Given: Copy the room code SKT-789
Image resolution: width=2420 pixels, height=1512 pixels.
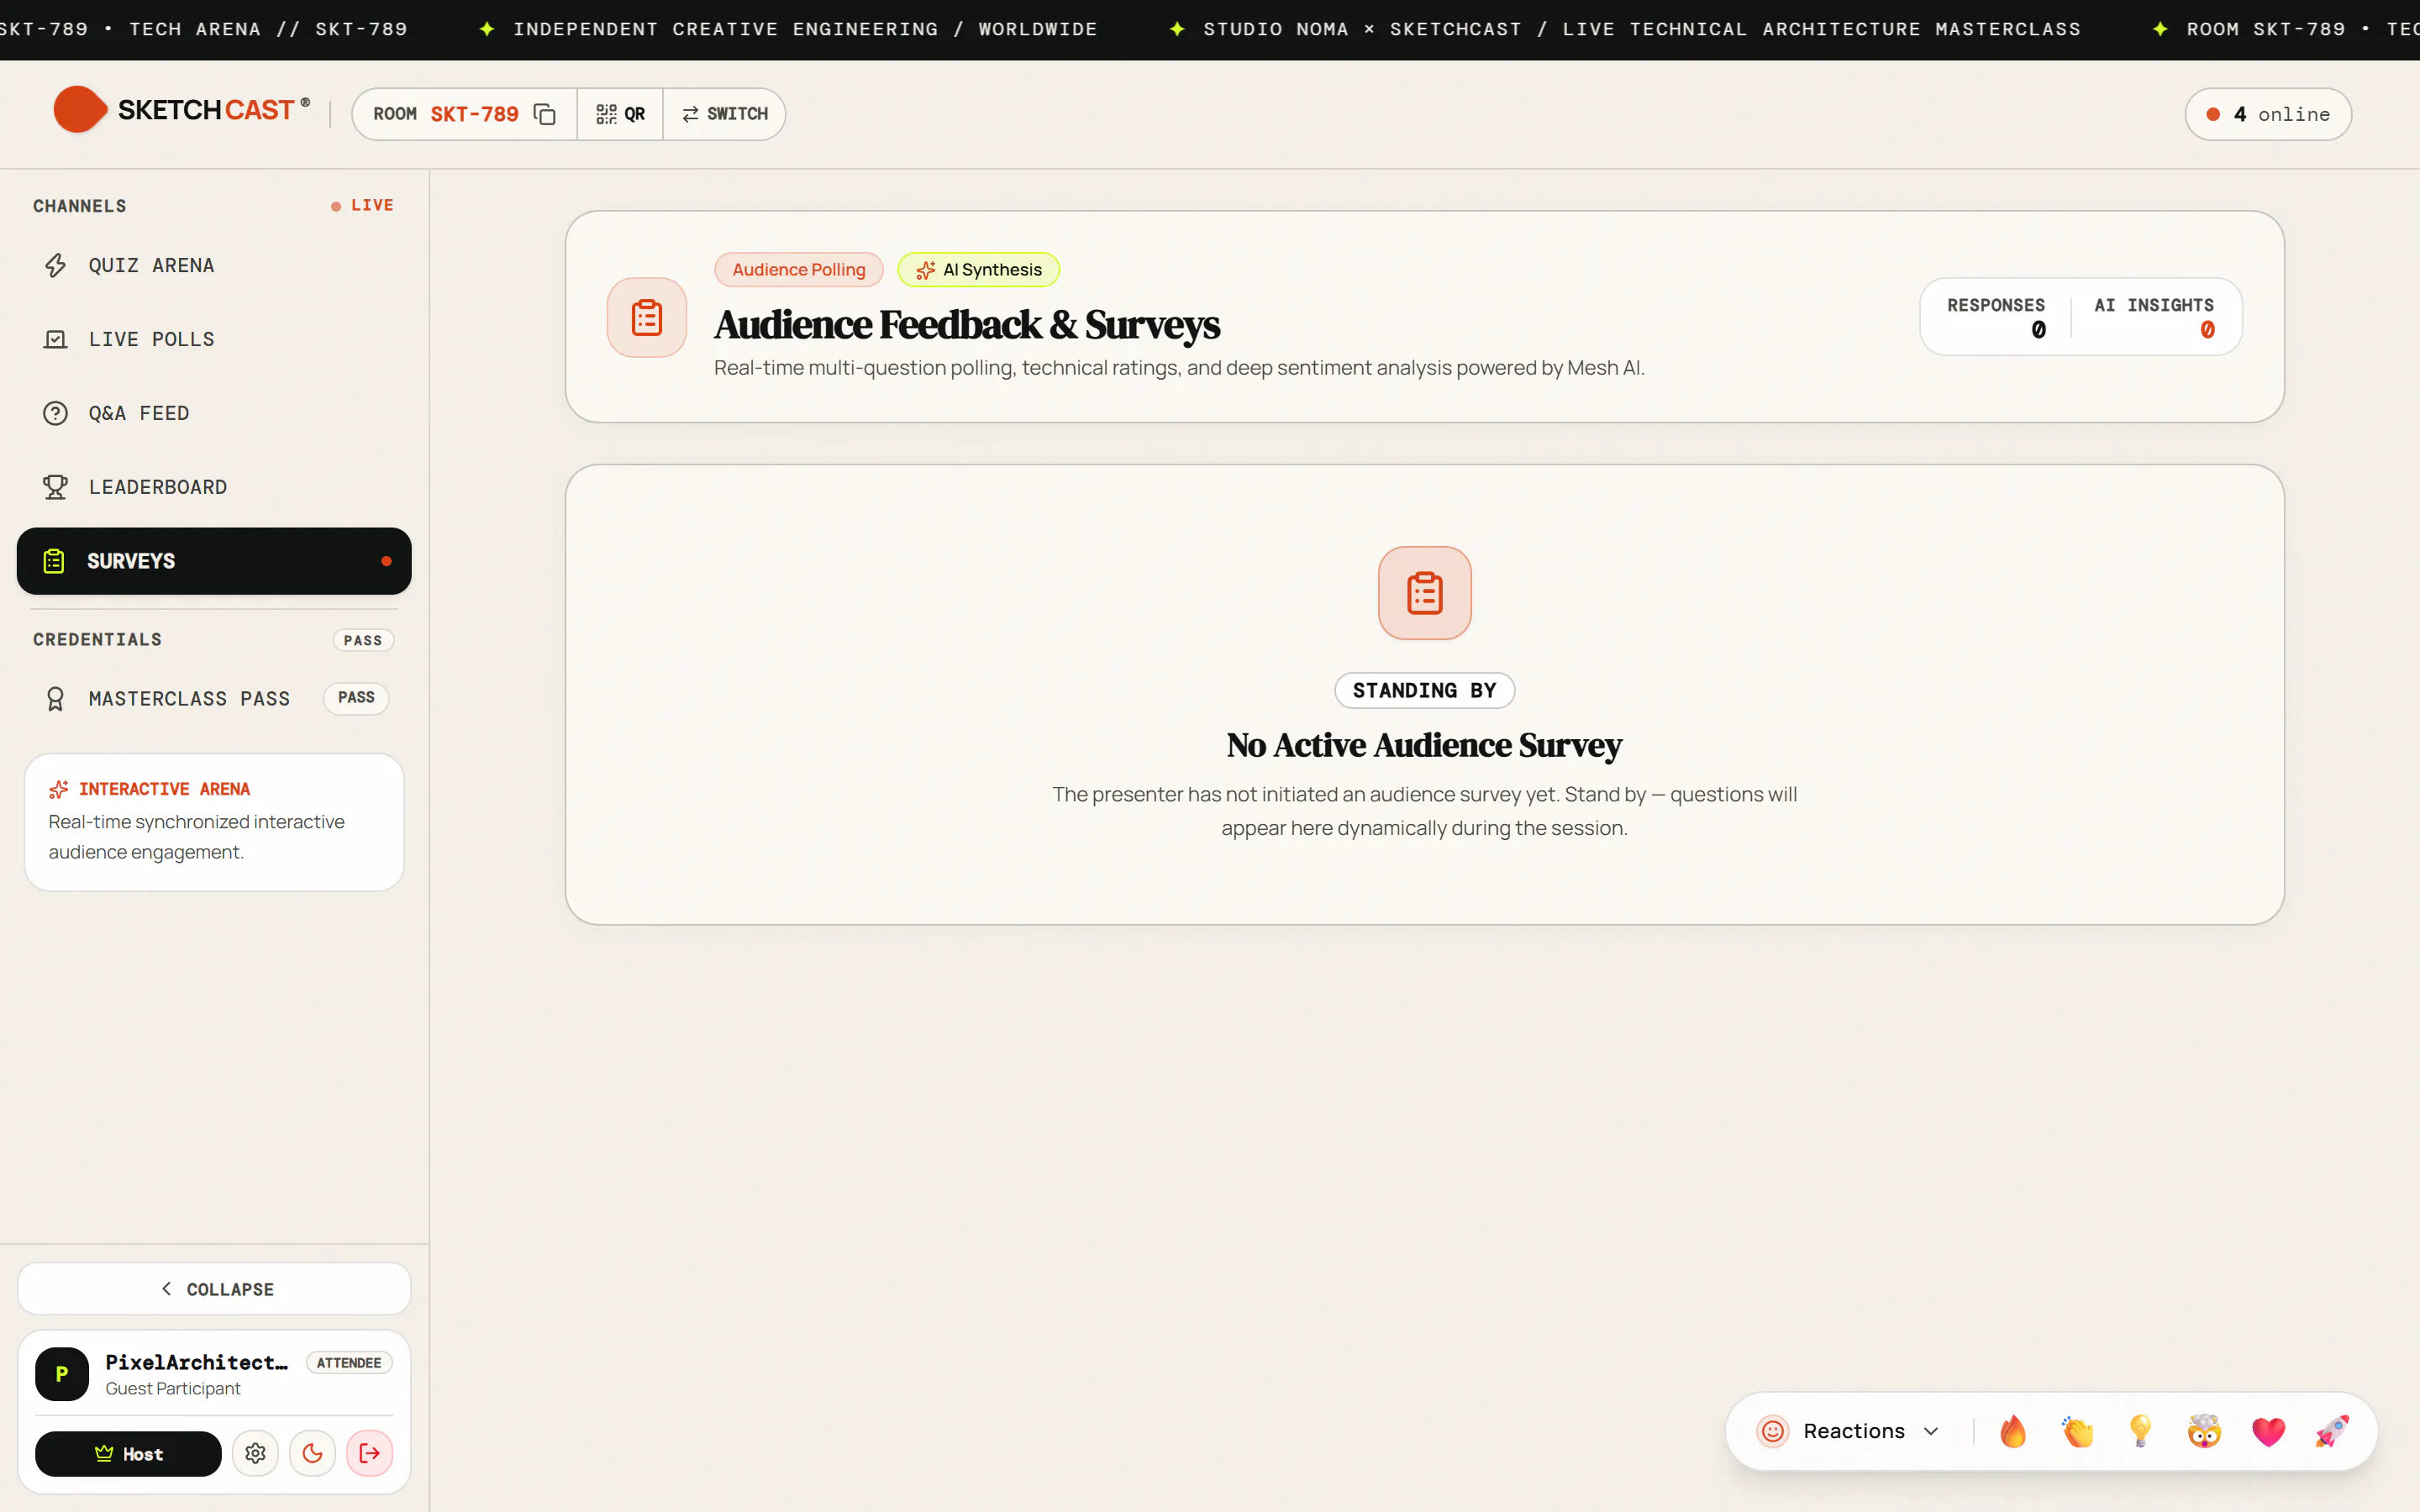Looking at the screenshot, I should tap(544, 114).
